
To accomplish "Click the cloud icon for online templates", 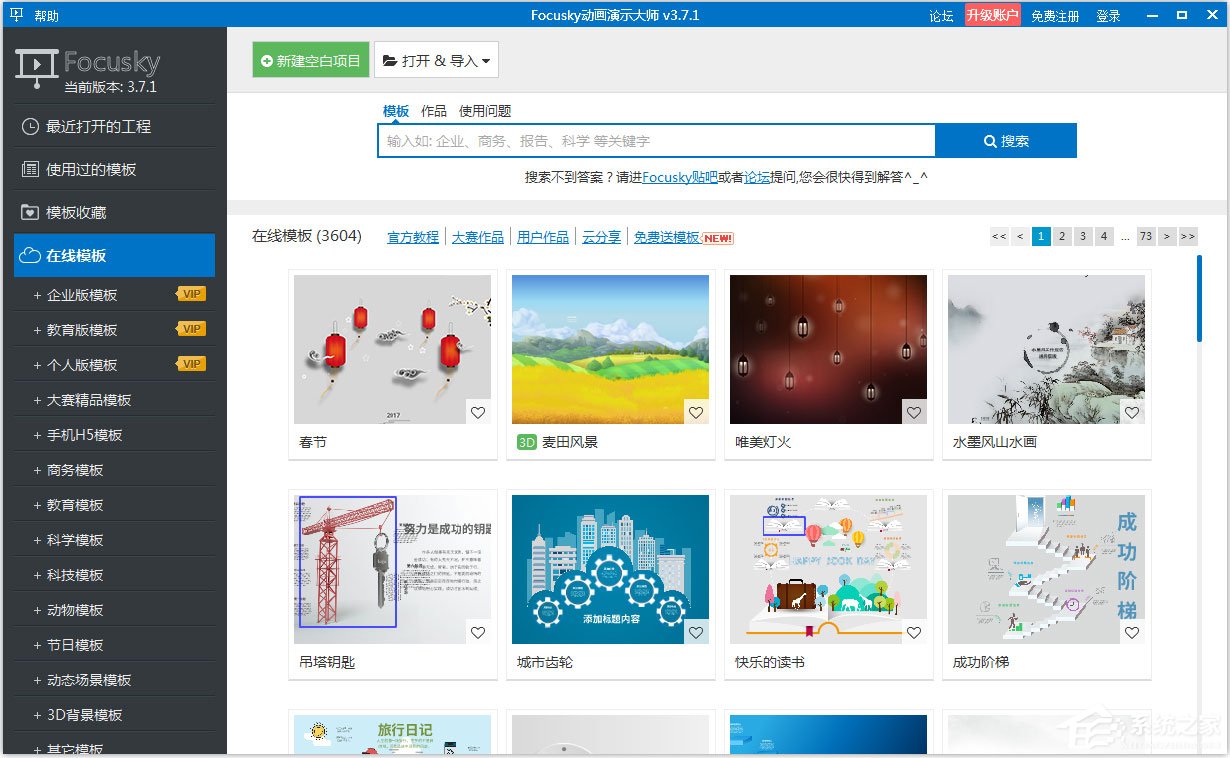I will (30, 256).
